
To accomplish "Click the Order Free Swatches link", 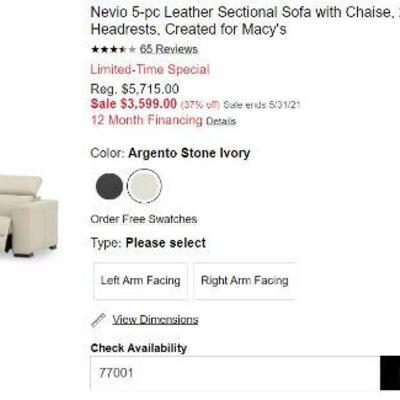I will tap(144, 219).
